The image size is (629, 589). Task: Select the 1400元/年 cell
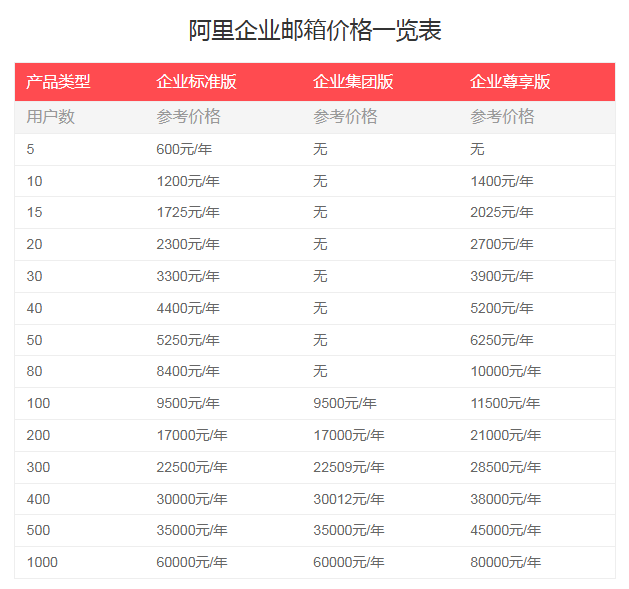[x=502, y=181]
